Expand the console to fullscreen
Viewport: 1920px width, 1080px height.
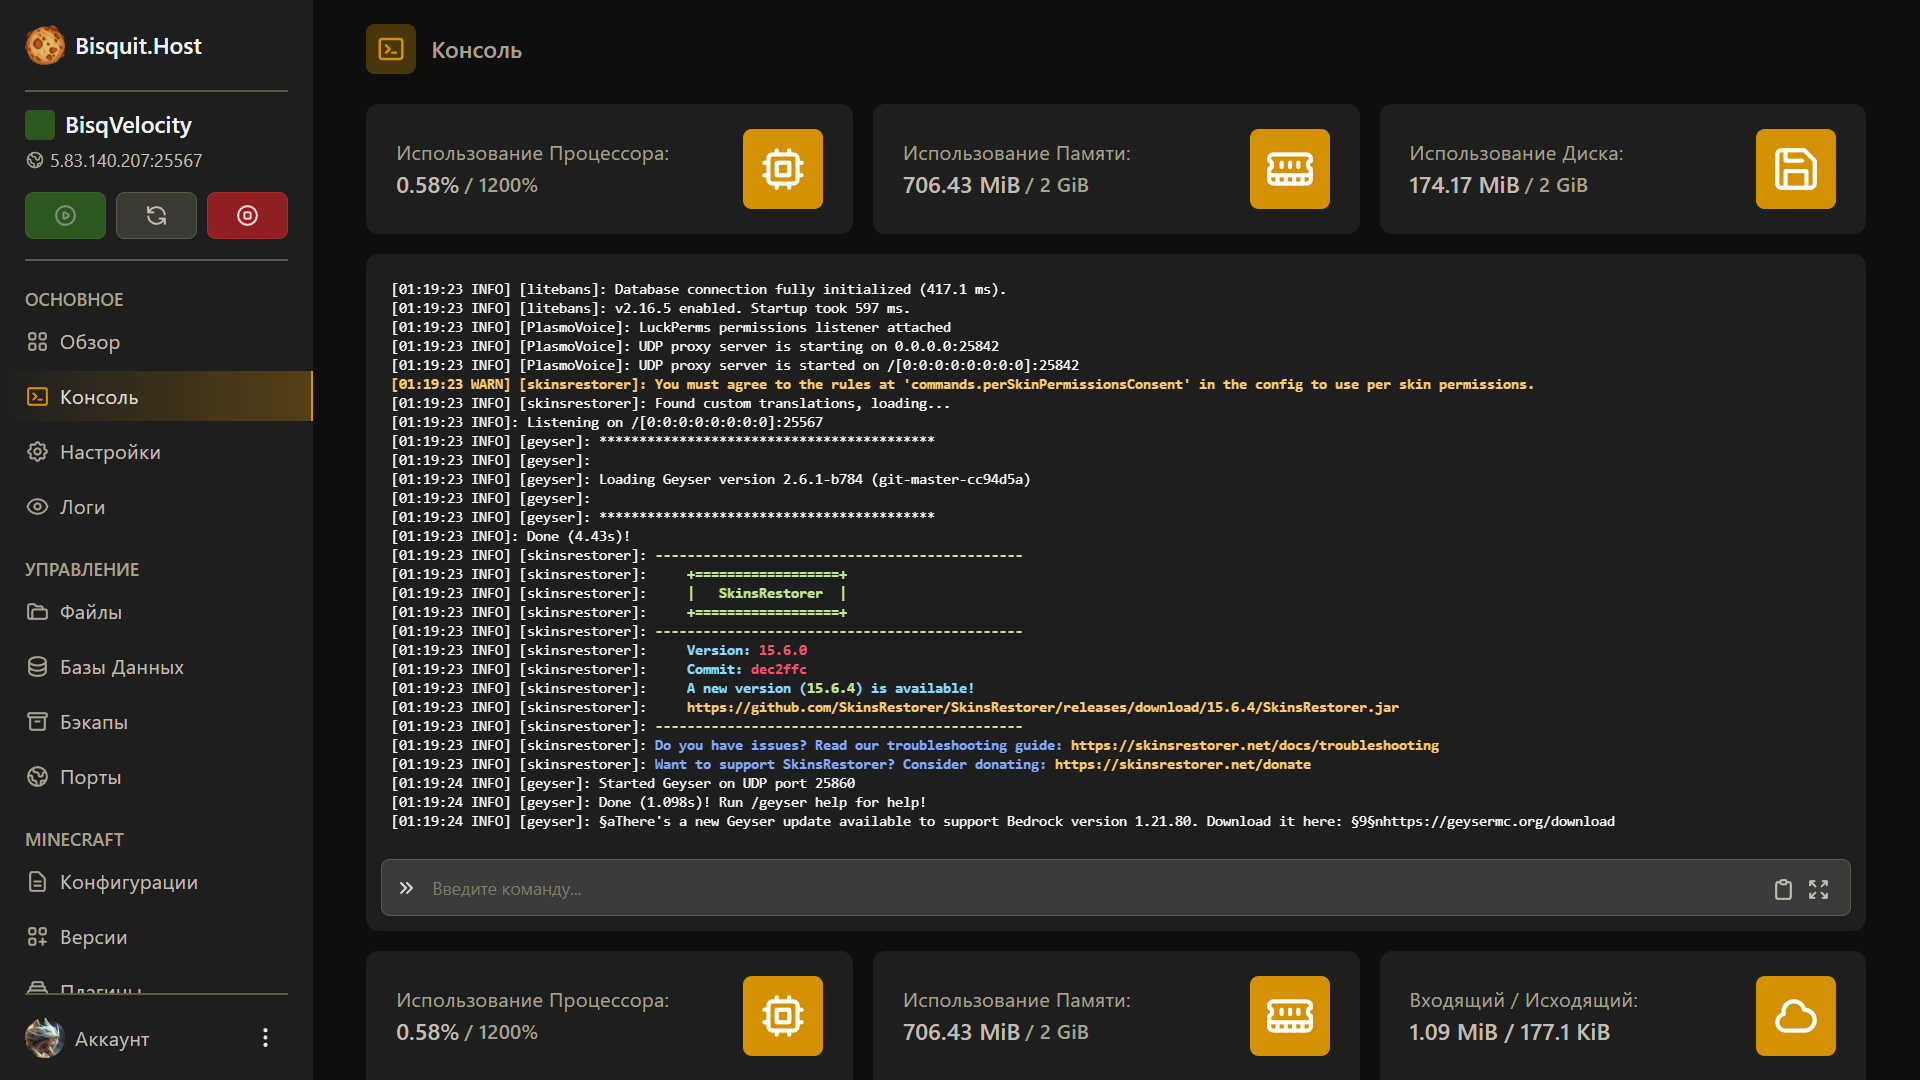pyautogui.click(x=1818, y=888)
